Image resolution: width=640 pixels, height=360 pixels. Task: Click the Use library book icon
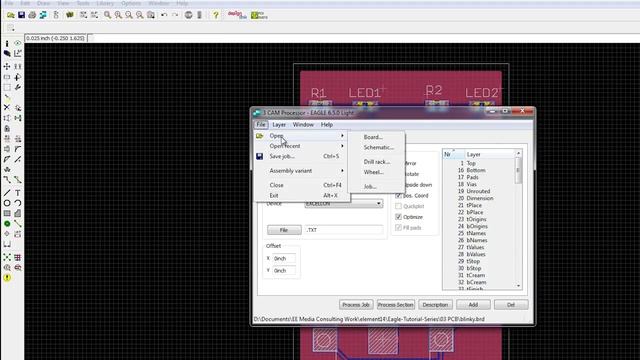tap(70, 15)
